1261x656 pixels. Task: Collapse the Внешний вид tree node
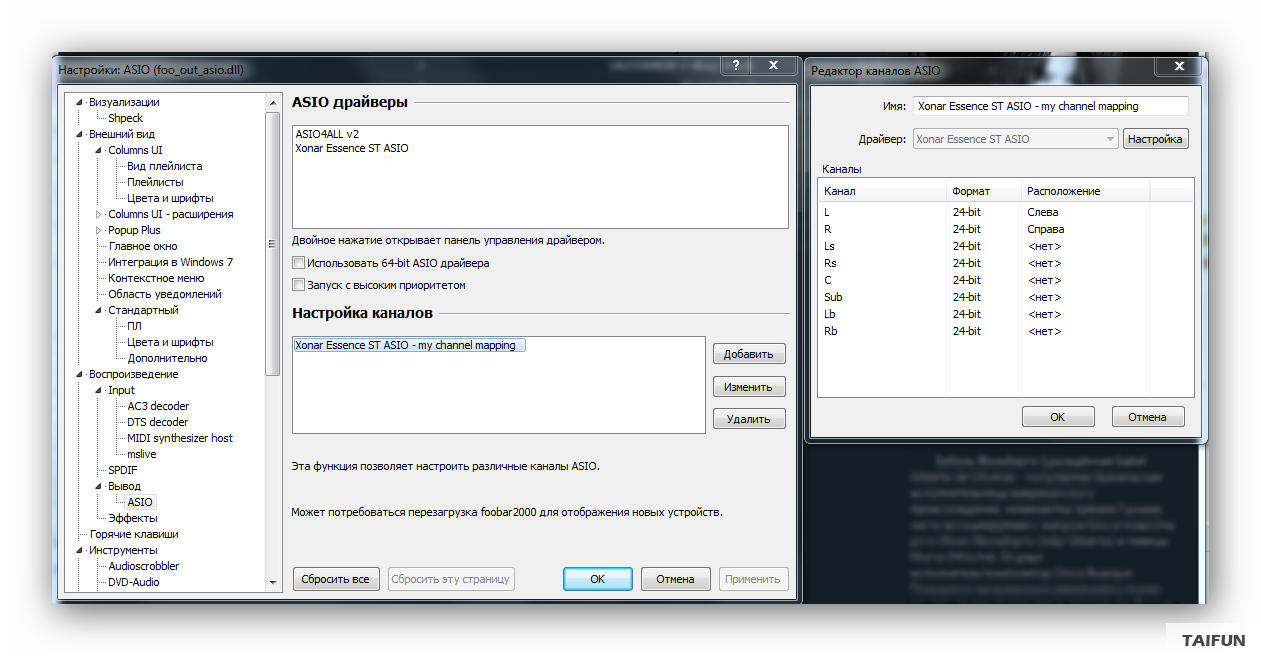coord(80,134)
